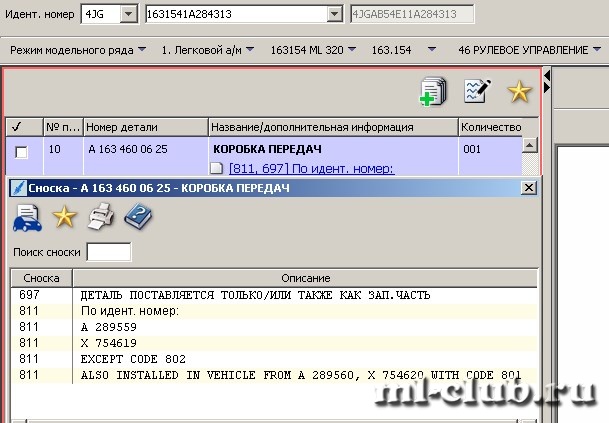The height and width of the screenshot is (423, 609).
Task: Expand the 1631541A284313 ident number dropdown
Action: click(334, 14)
